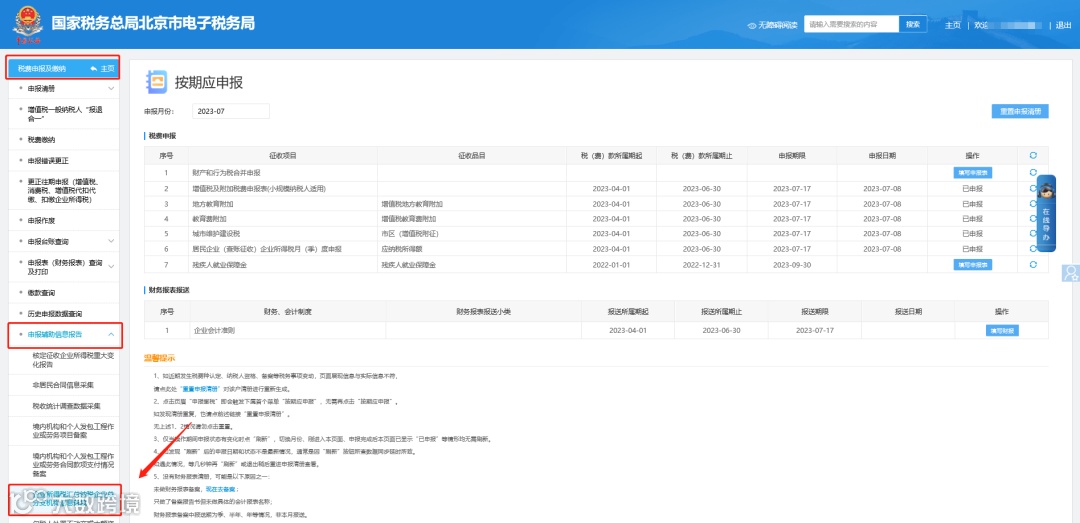Expand the 申报清册 sidebar menu

tap(111, 88)
